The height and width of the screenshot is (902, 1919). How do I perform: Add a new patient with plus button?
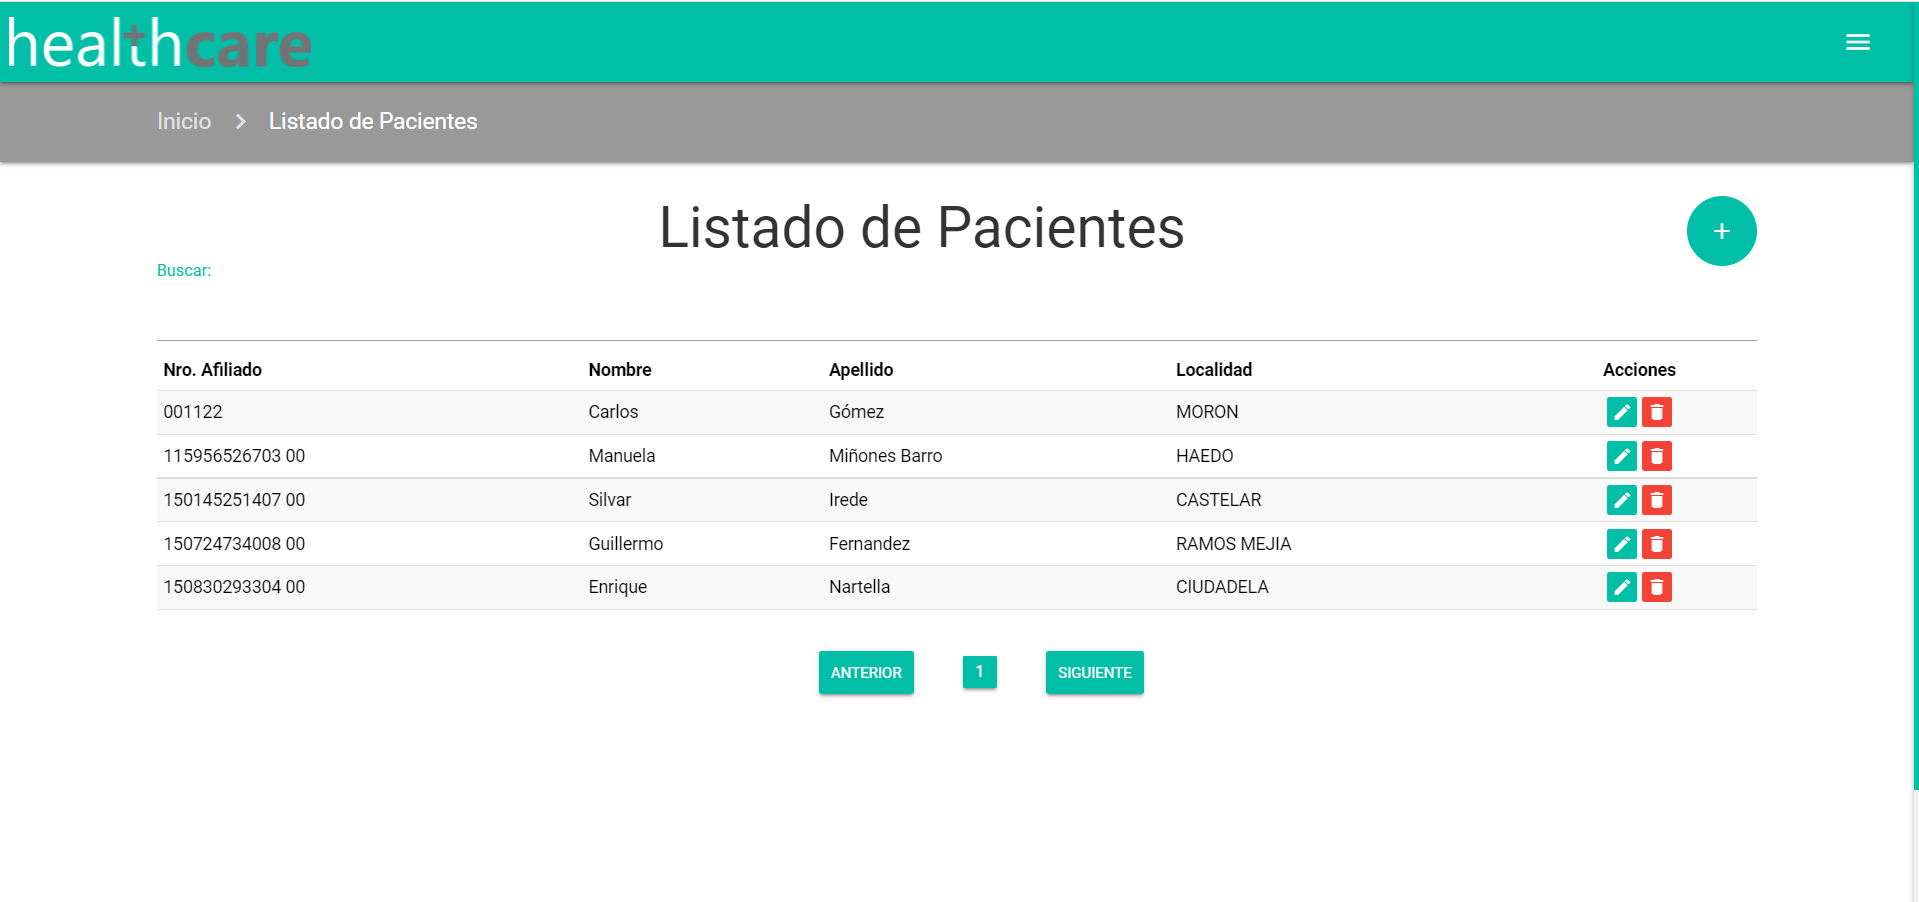(x=1721, y=231)
